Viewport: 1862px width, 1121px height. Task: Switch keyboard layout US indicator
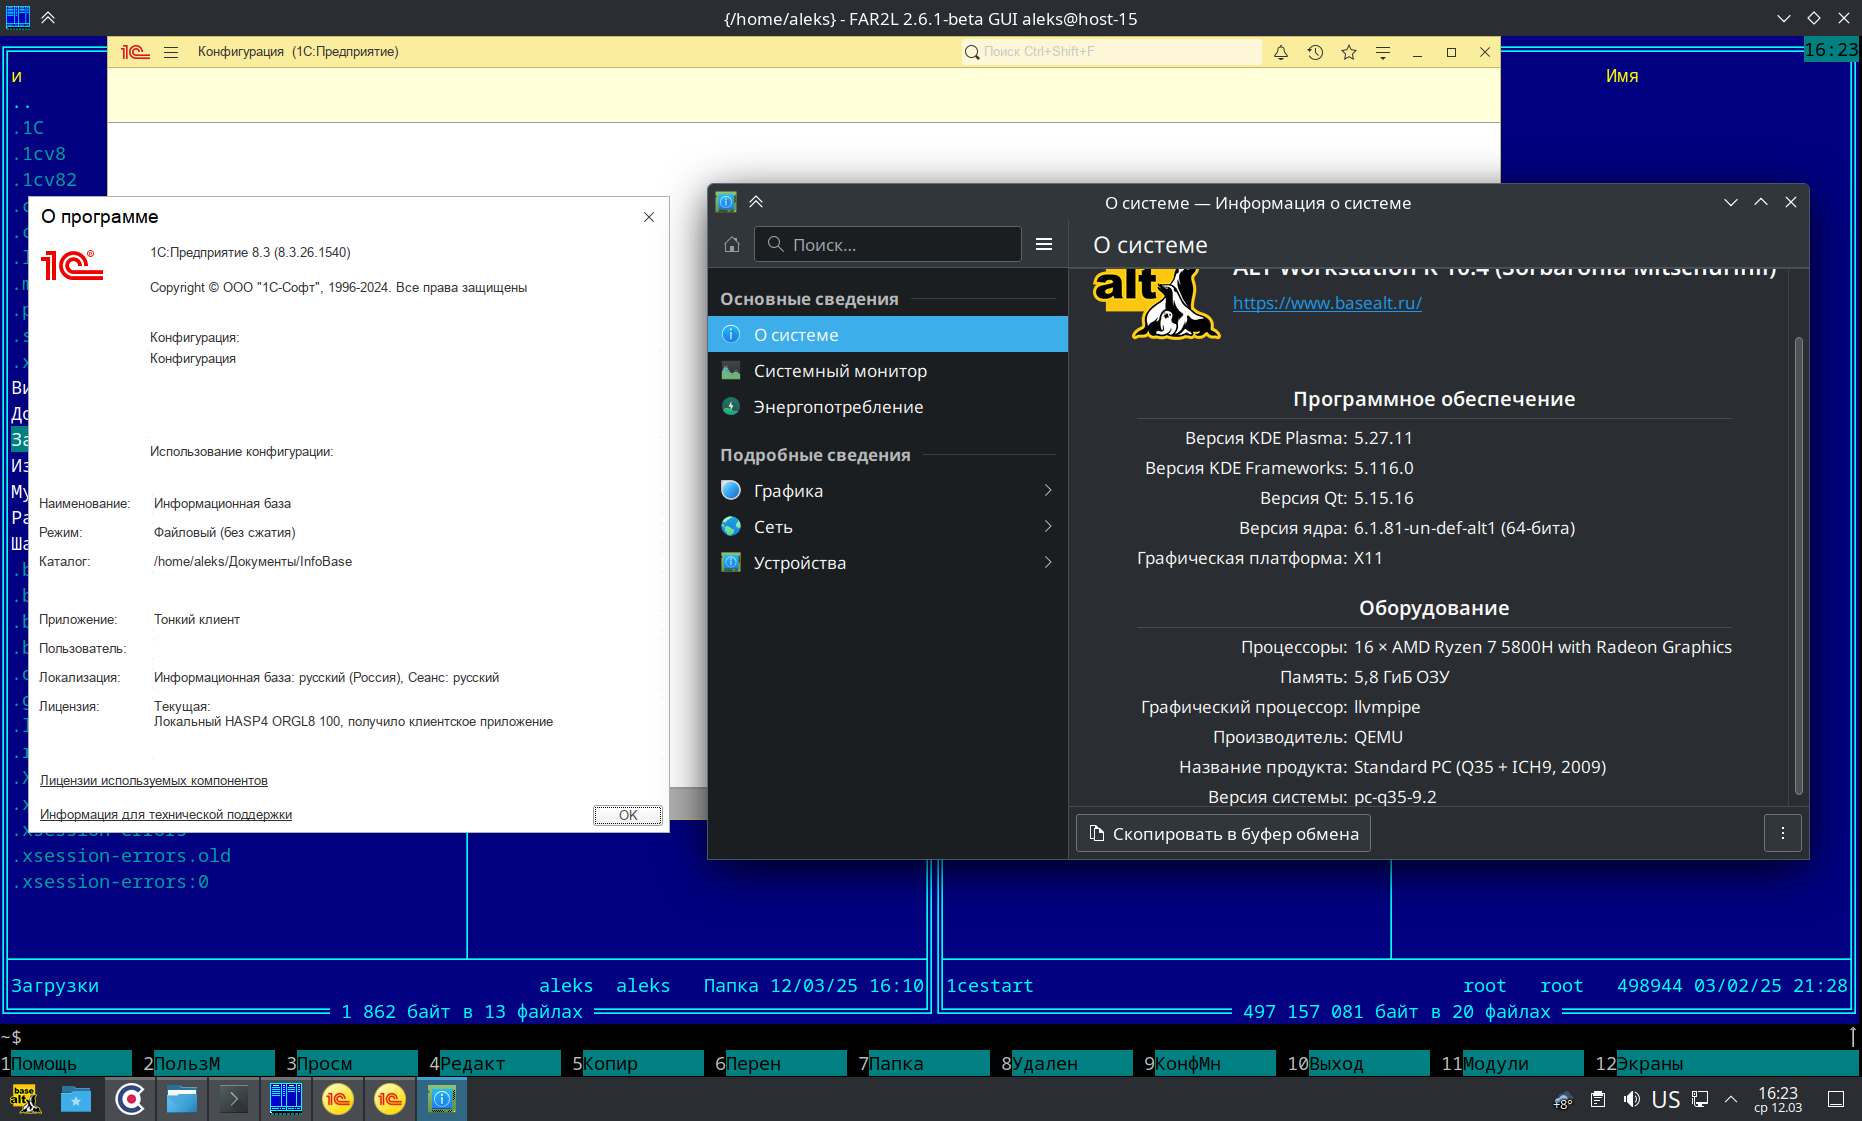point(1666,1100)
